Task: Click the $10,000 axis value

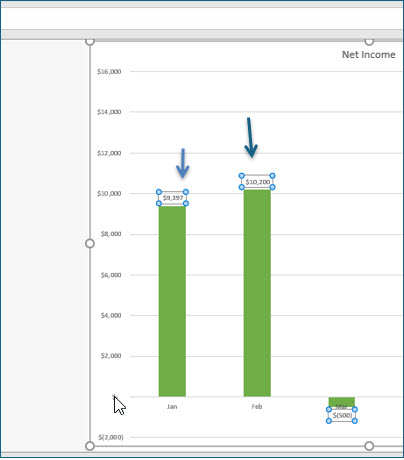Action: pos(109,193)
